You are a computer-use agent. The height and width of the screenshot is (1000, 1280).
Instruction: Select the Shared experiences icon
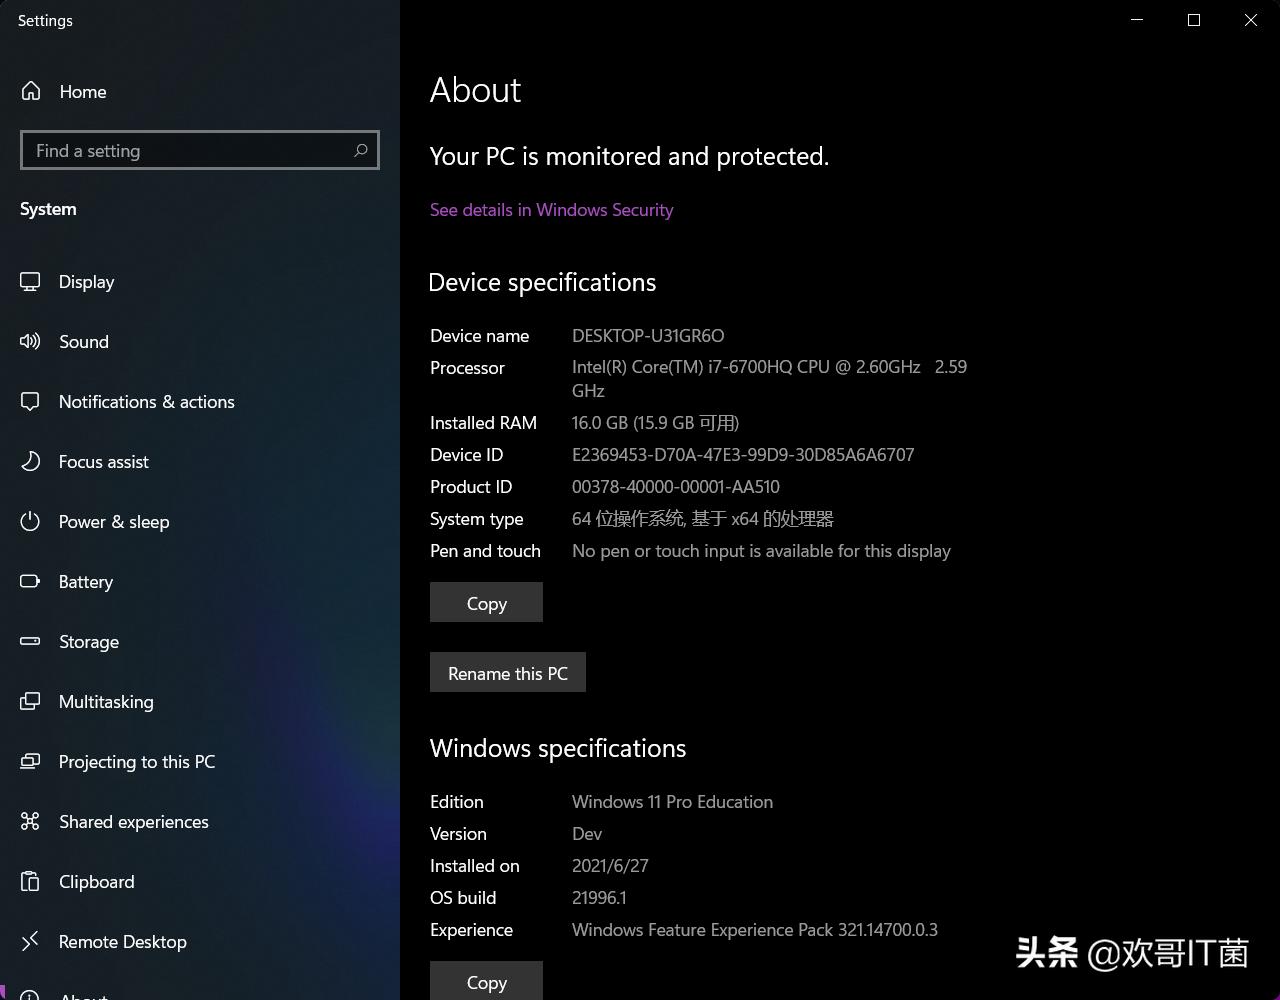pos(30,821)
